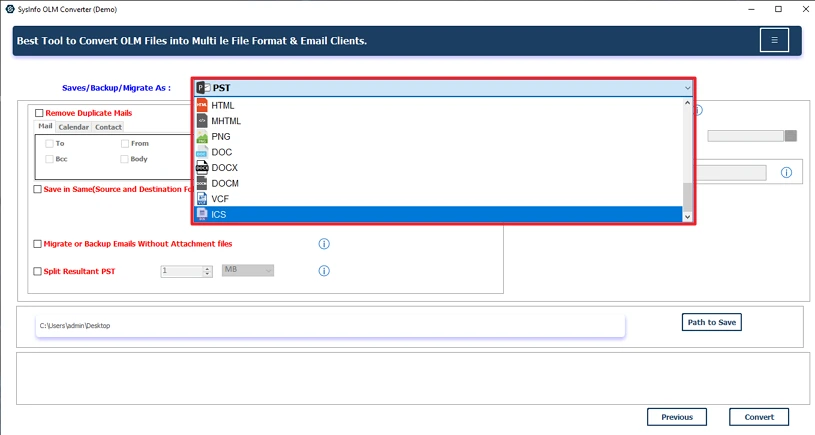The width and height of the screenshot is (815, 435).
Task: Choose DOC from the format list
Action: pyautogui.click(x=438, y=152)
